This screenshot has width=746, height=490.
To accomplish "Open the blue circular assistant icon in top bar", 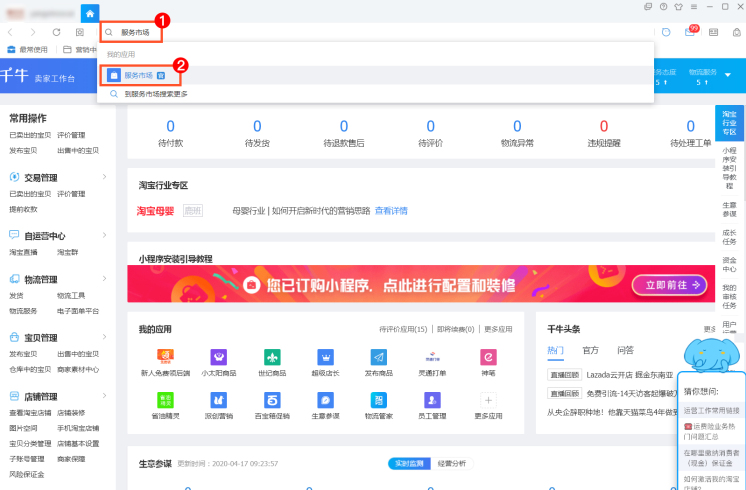I will coord(666,32).
